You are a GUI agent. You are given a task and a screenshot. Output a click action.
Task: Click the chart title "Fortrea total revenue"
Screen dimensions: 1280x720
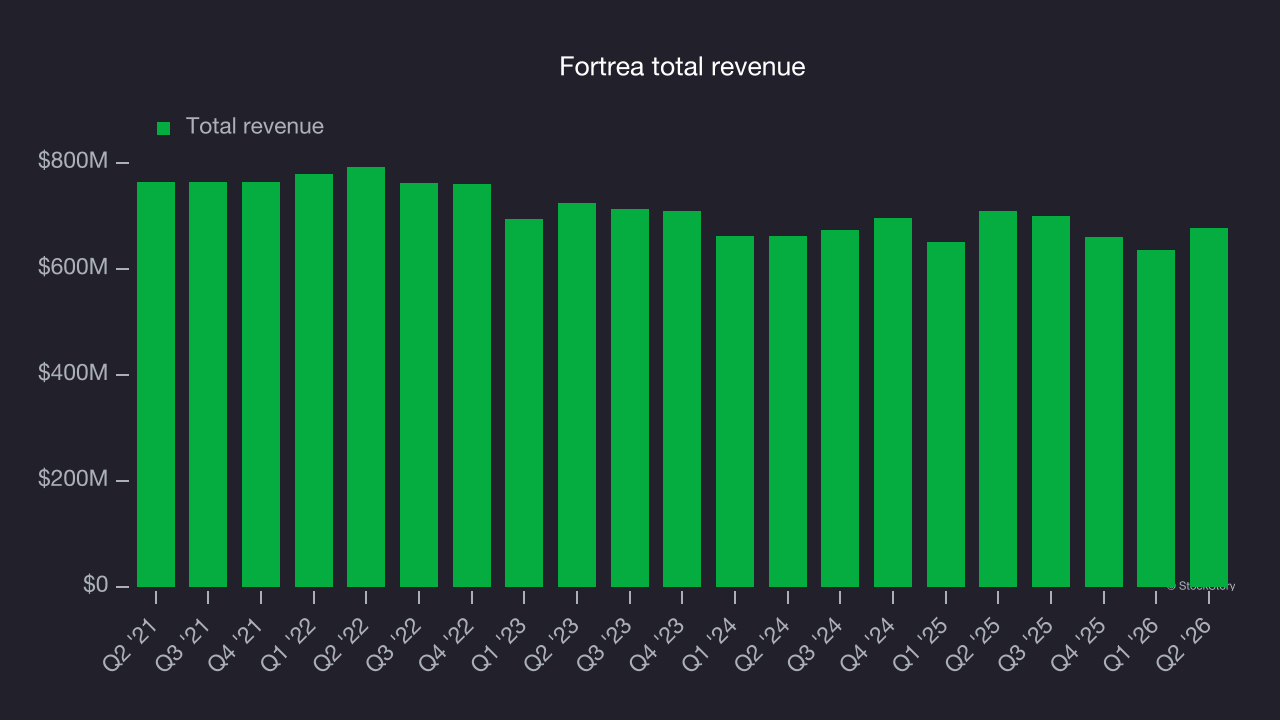[682, 67]
